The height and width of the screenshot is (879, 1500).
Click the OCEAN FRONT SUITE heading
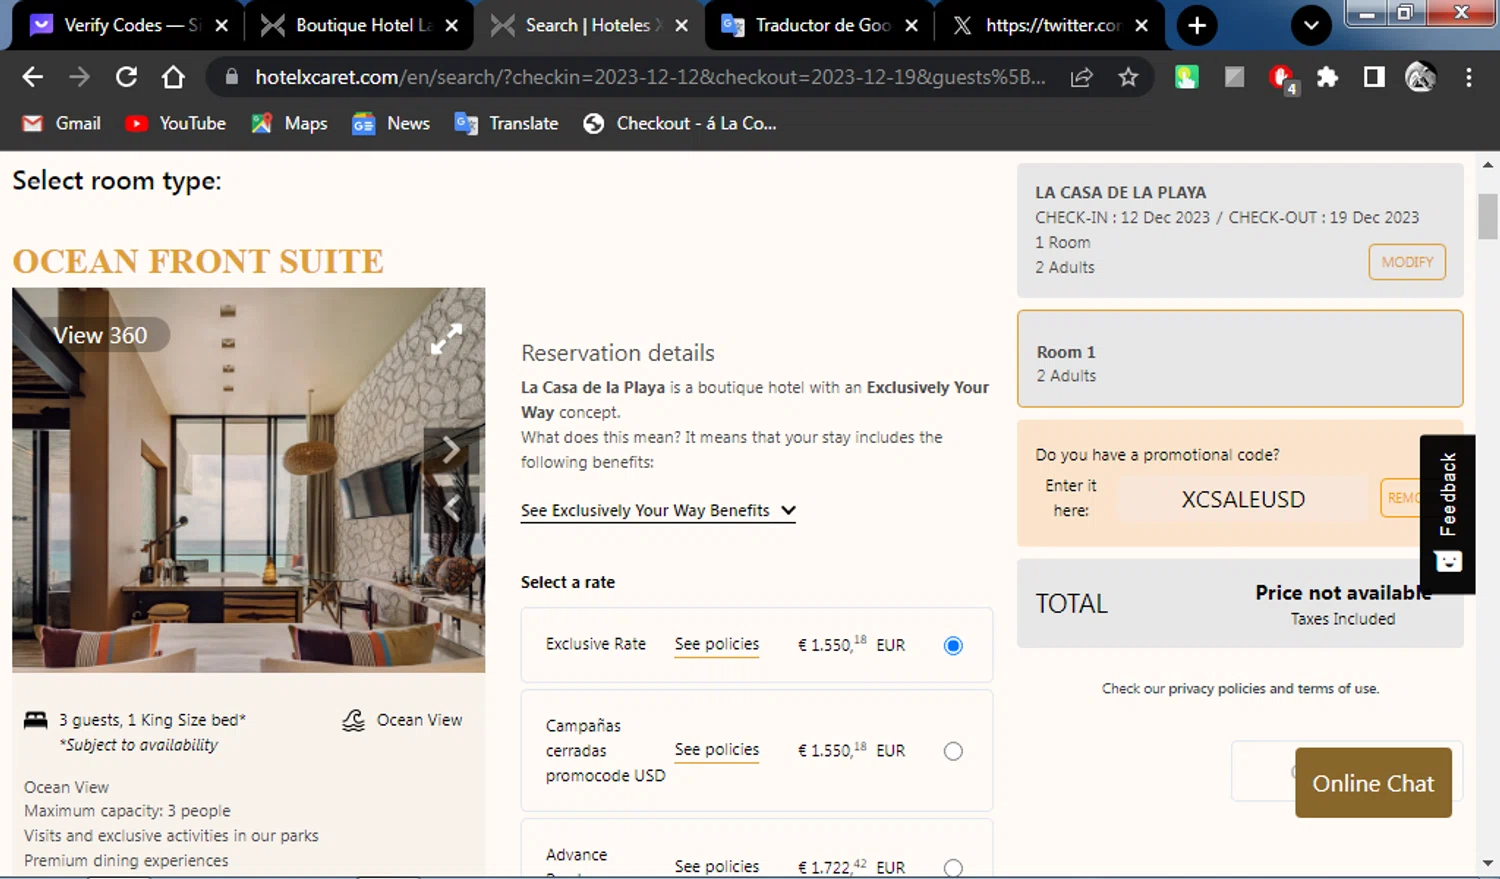click(198, 261)
